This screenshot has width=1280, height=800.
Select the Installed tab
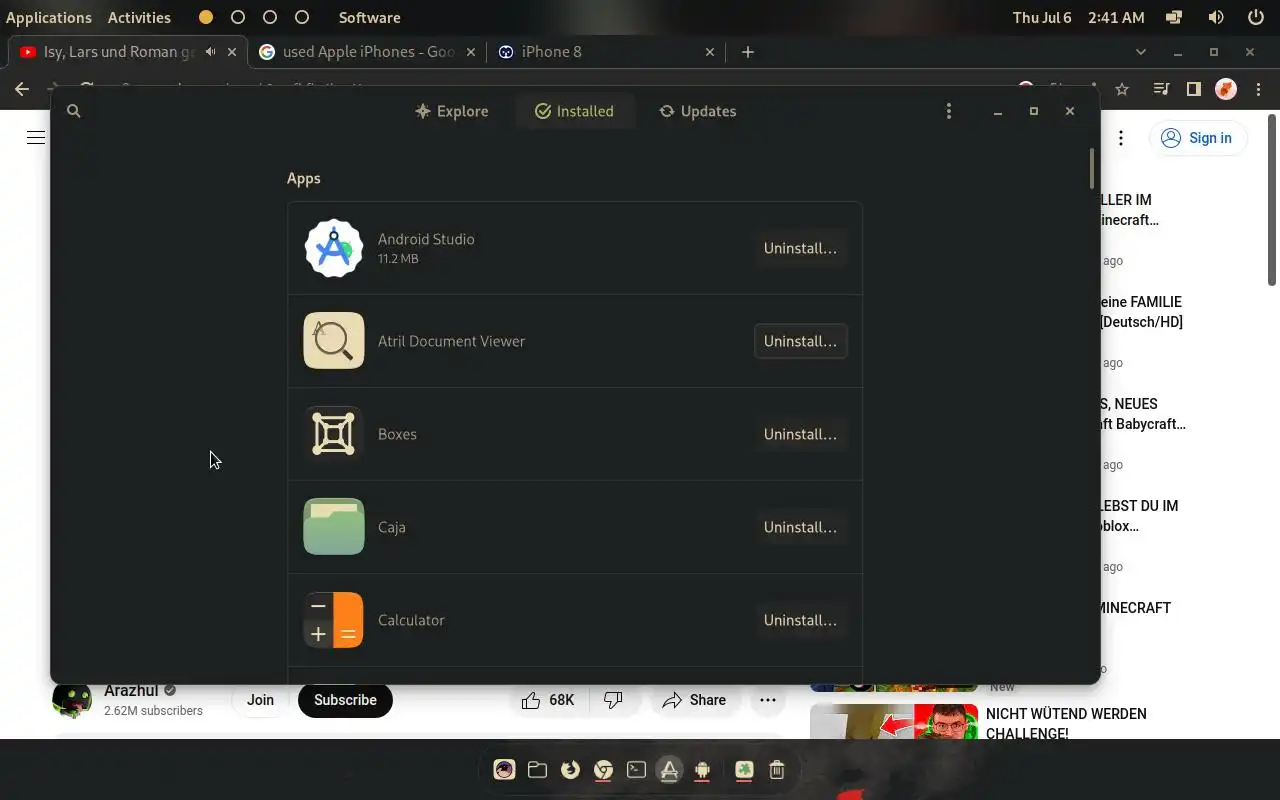click(x=575, y=111)
